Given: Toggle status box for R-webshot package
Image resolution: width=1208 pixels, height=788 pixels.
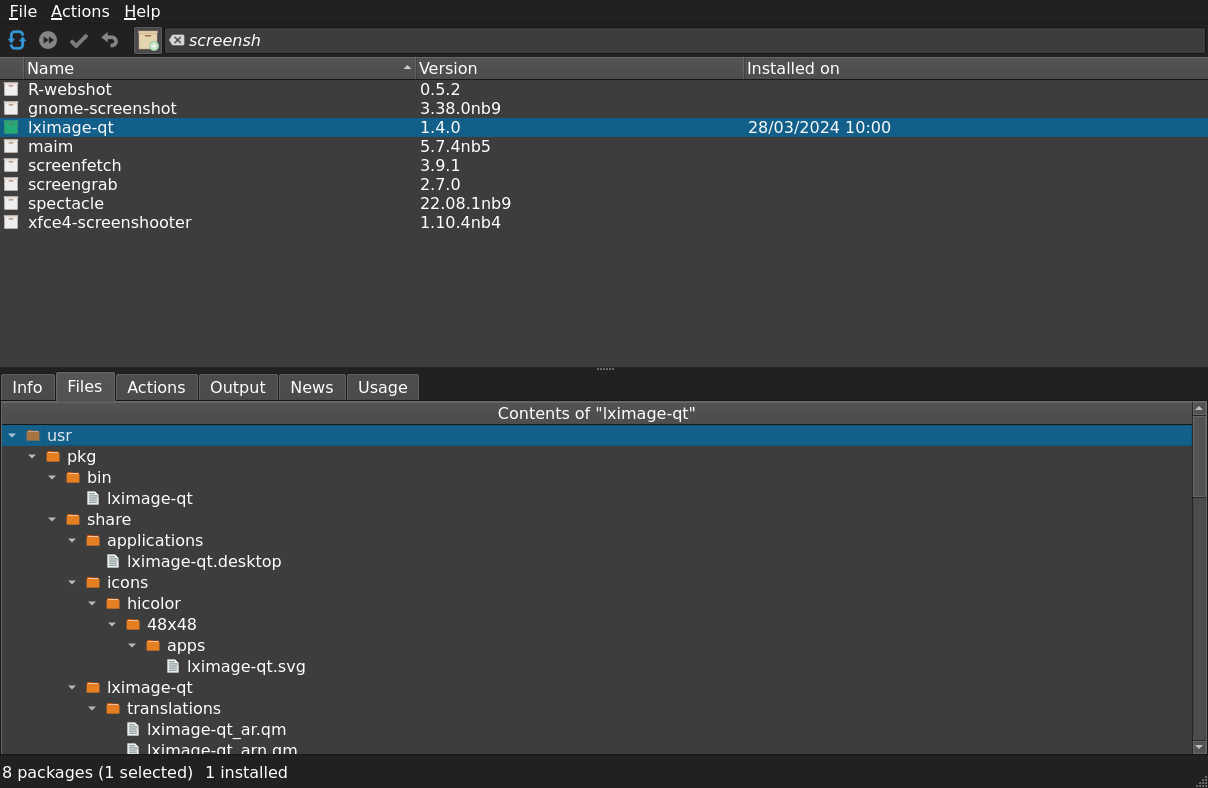Looking at the screenshot, I should tap(11, 89).
